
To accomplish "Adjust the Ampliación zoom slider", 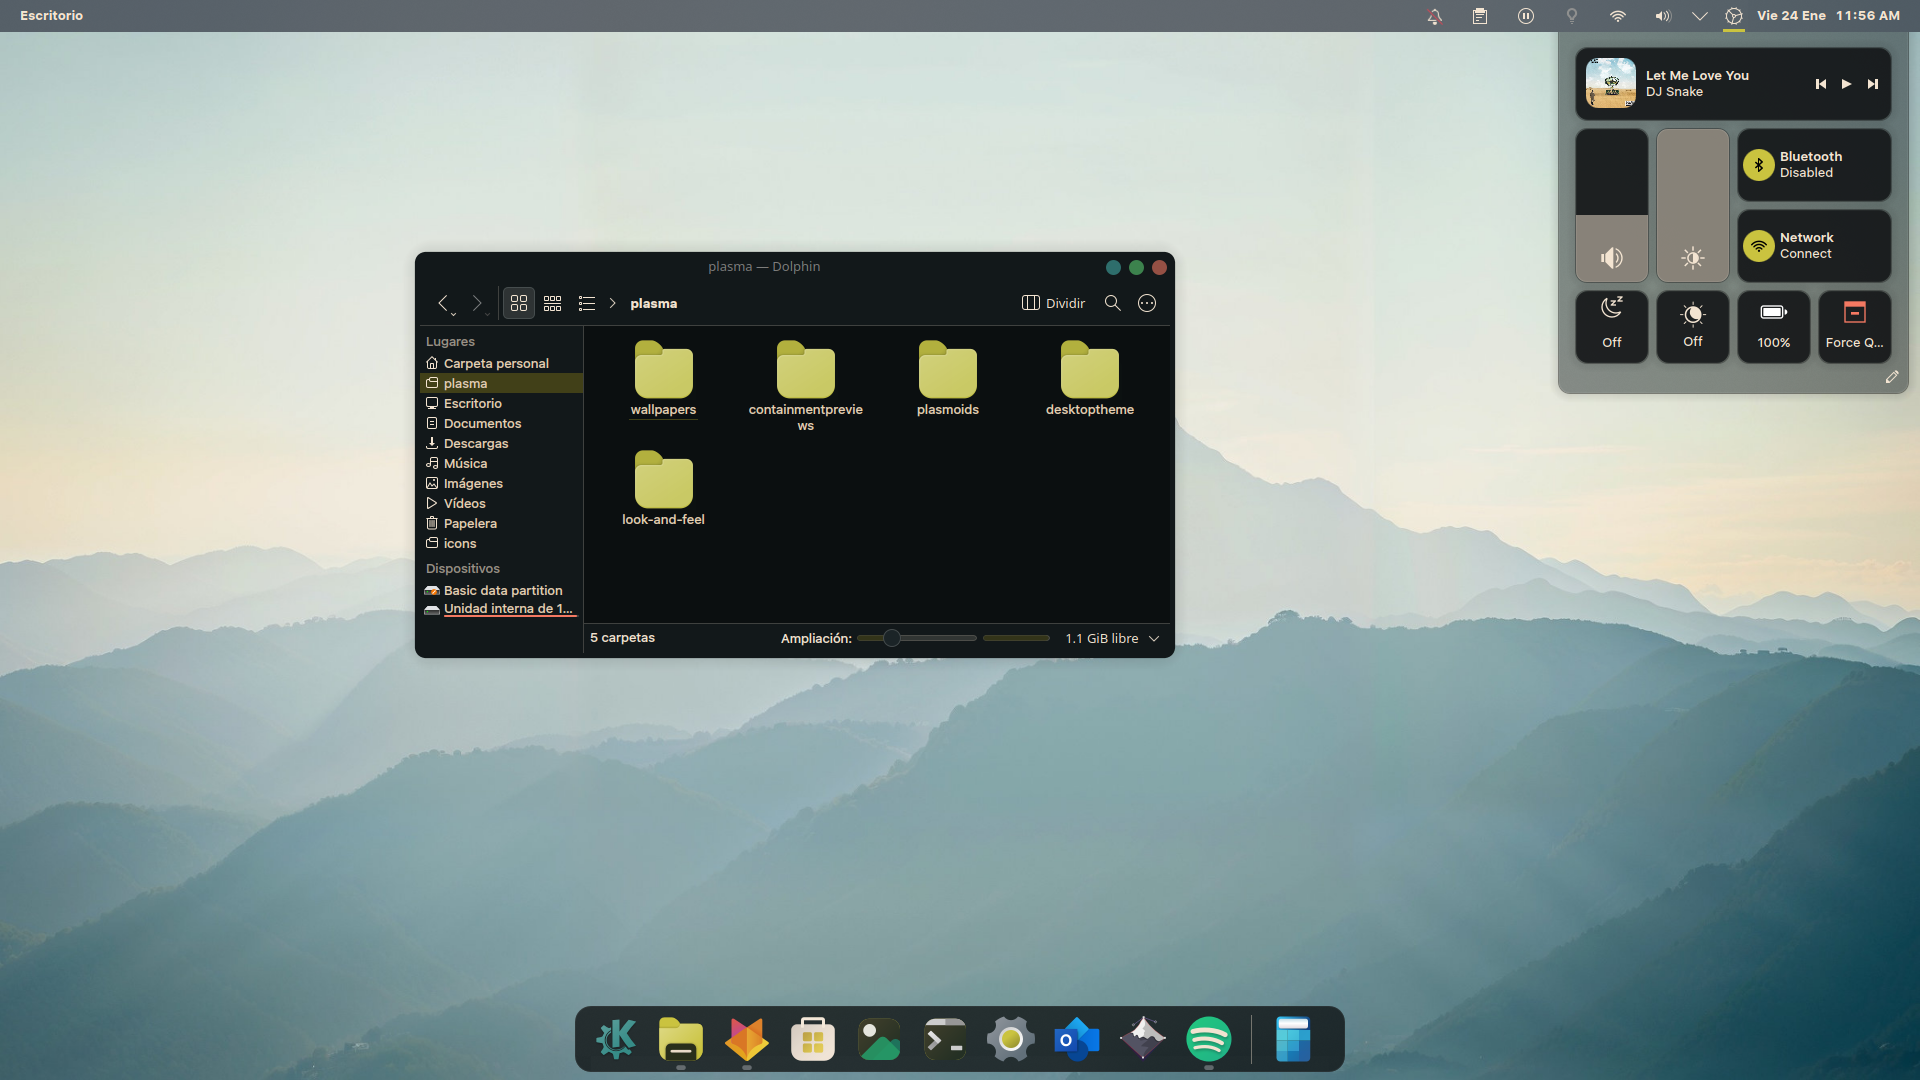I will 916,638.
